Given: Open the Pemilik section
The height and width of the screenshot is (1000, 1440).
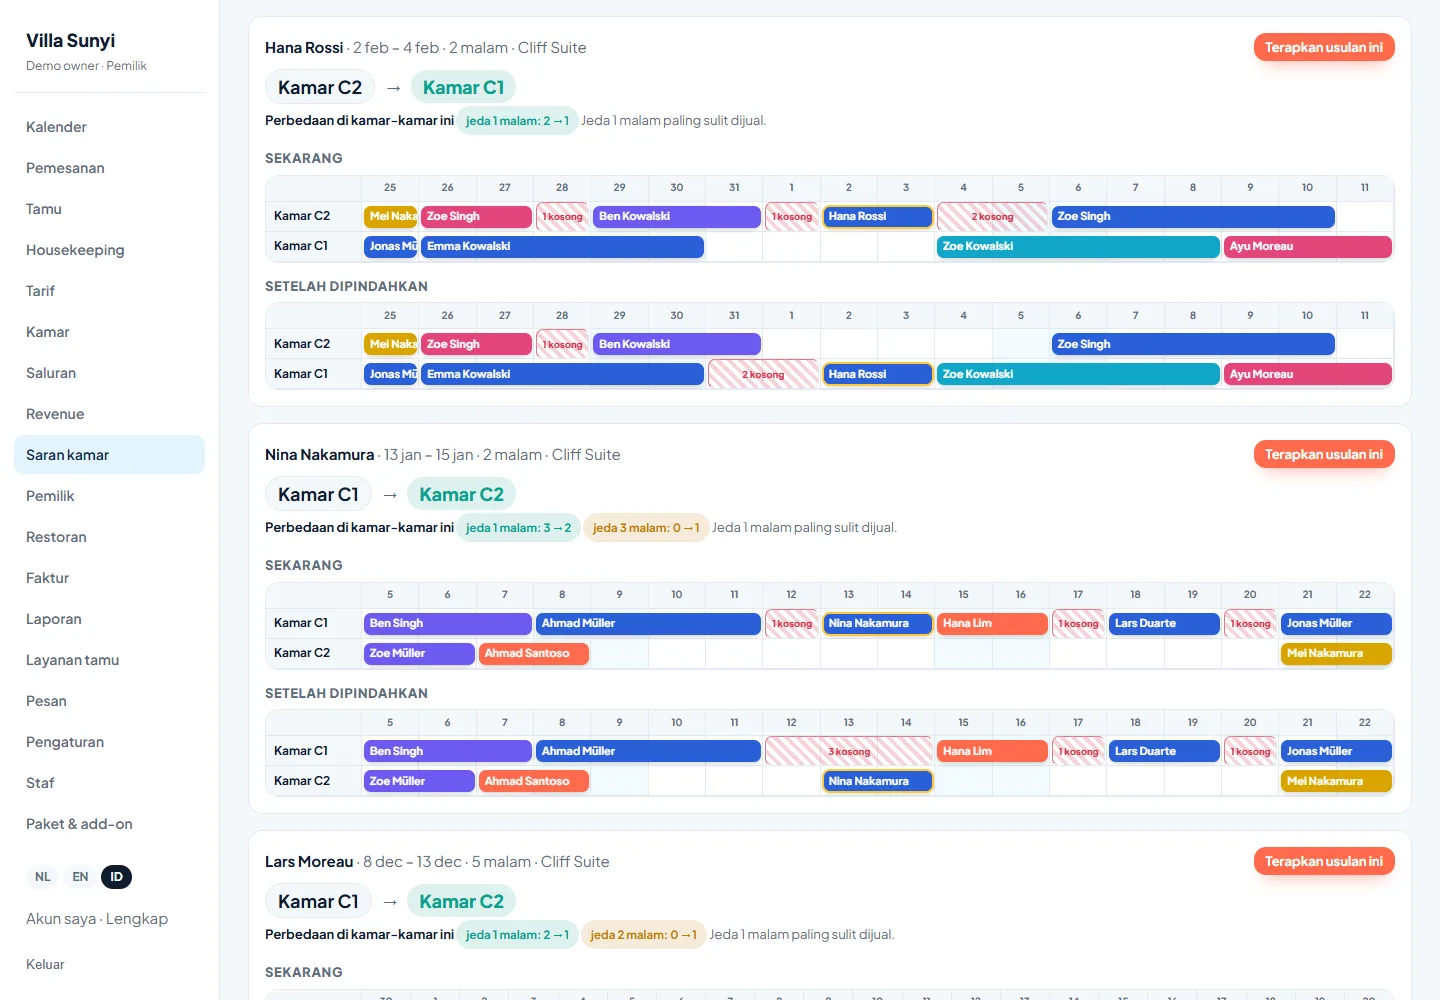Looking at the screenshot, I should pyautogui.click(x=109, y=496).
